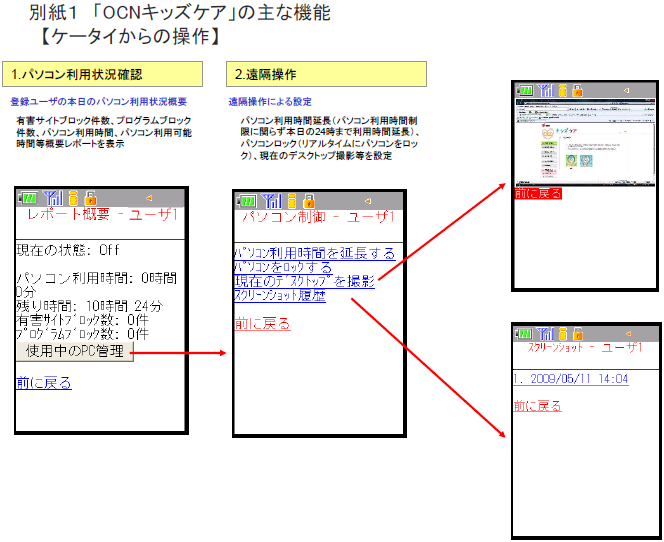Image resolution: width=664 pixels, height=542 pixels.
Task: Click パソコン利用時間: 0時間 text
Action: 97,278
